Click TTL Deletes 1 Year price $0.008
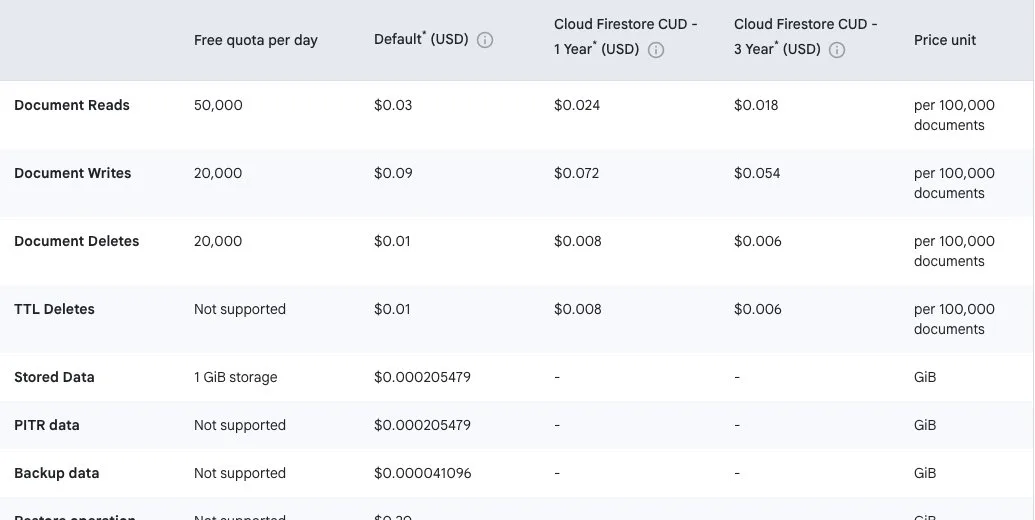 578,309
